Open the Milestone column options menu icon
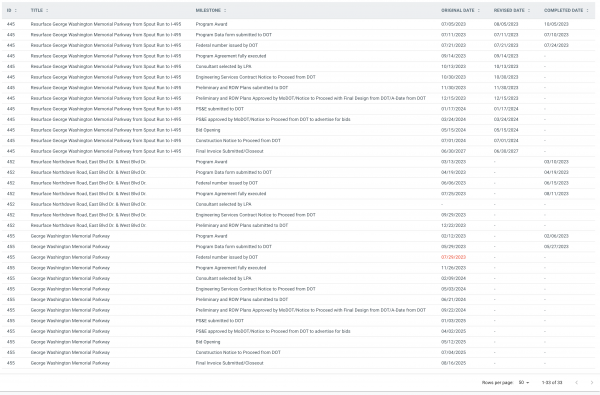The image size is (600, 395). click(225, 10)
